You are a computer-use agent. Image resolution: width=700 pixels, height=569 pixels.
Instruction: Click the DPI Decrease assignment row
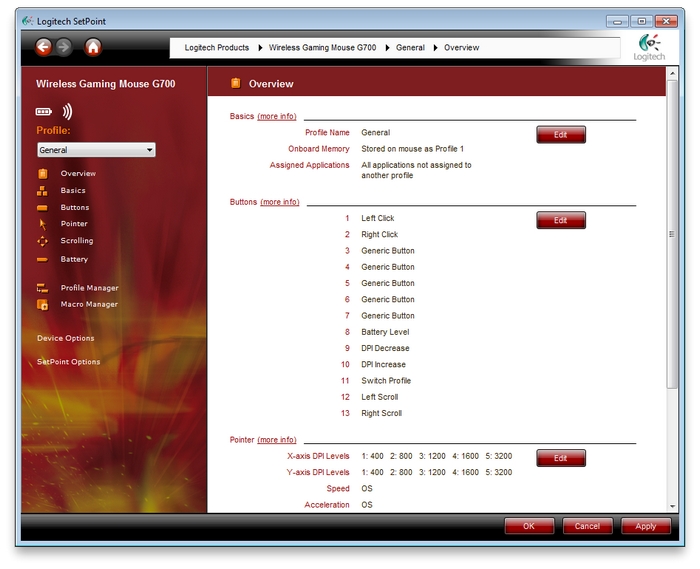click(385, 349)
